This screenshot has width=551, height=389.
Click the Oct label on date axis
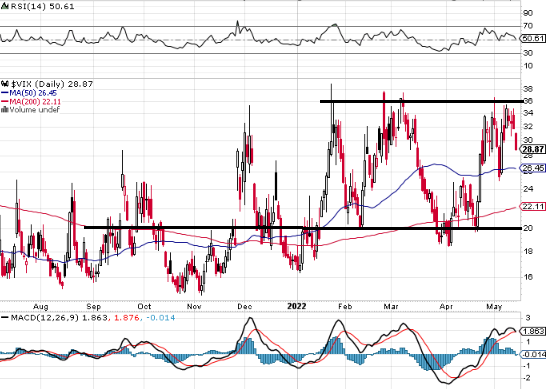click(144, 306)
